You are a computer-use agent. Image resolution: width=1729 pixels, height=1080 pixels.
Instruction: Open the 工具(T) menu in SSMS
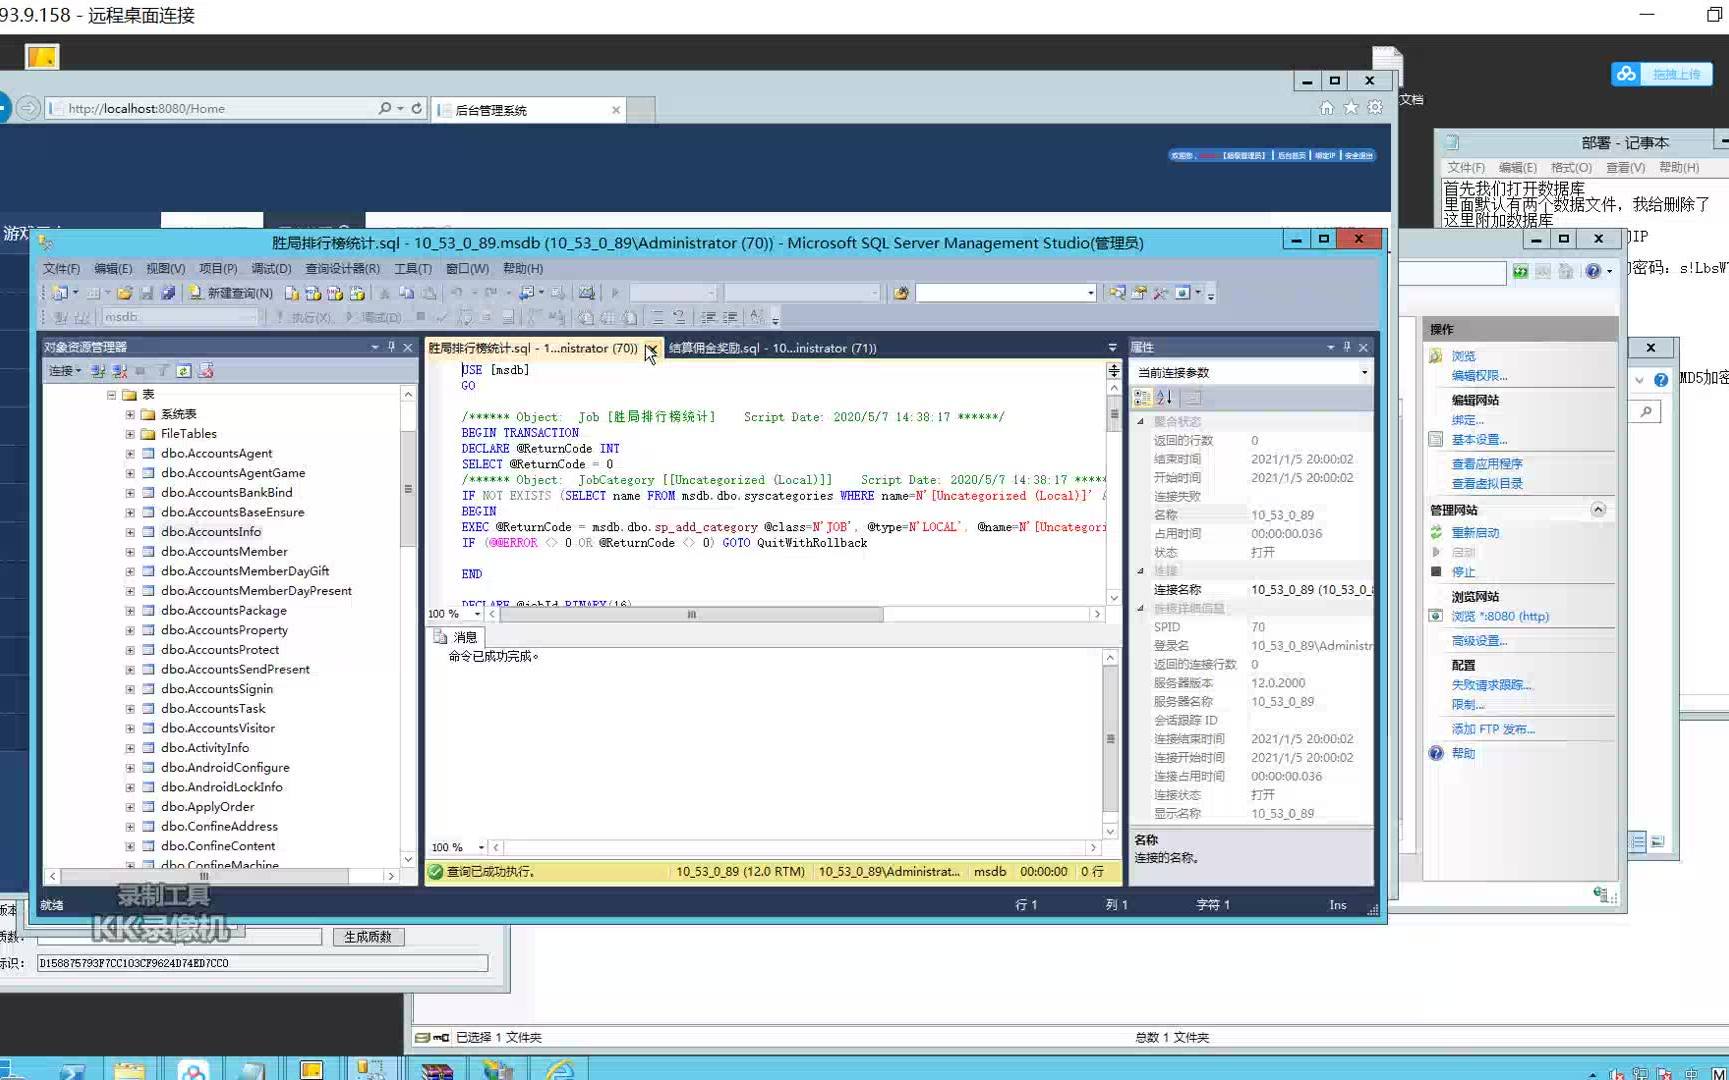[413, 268]
